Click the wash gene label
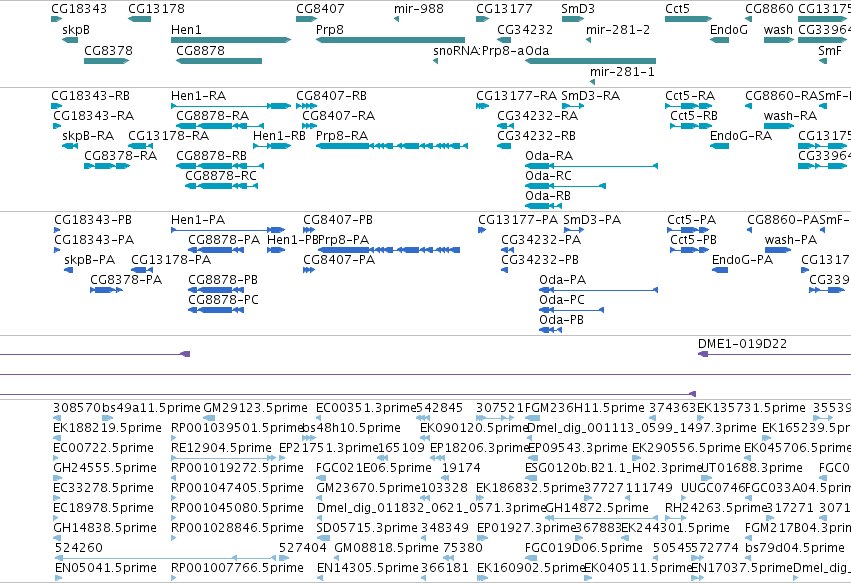The width and height of the screenshot is (851, 583). [778, 30]
